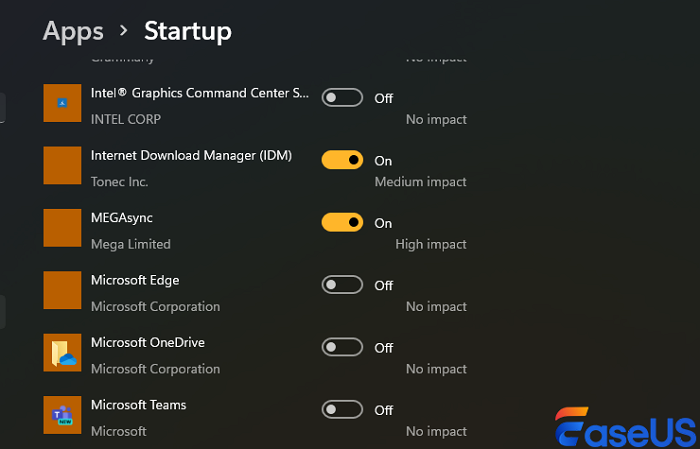Click the Microsoft publisher under Microsoft Teams
This screenshot has width=700, height=449.
[118, 432]
